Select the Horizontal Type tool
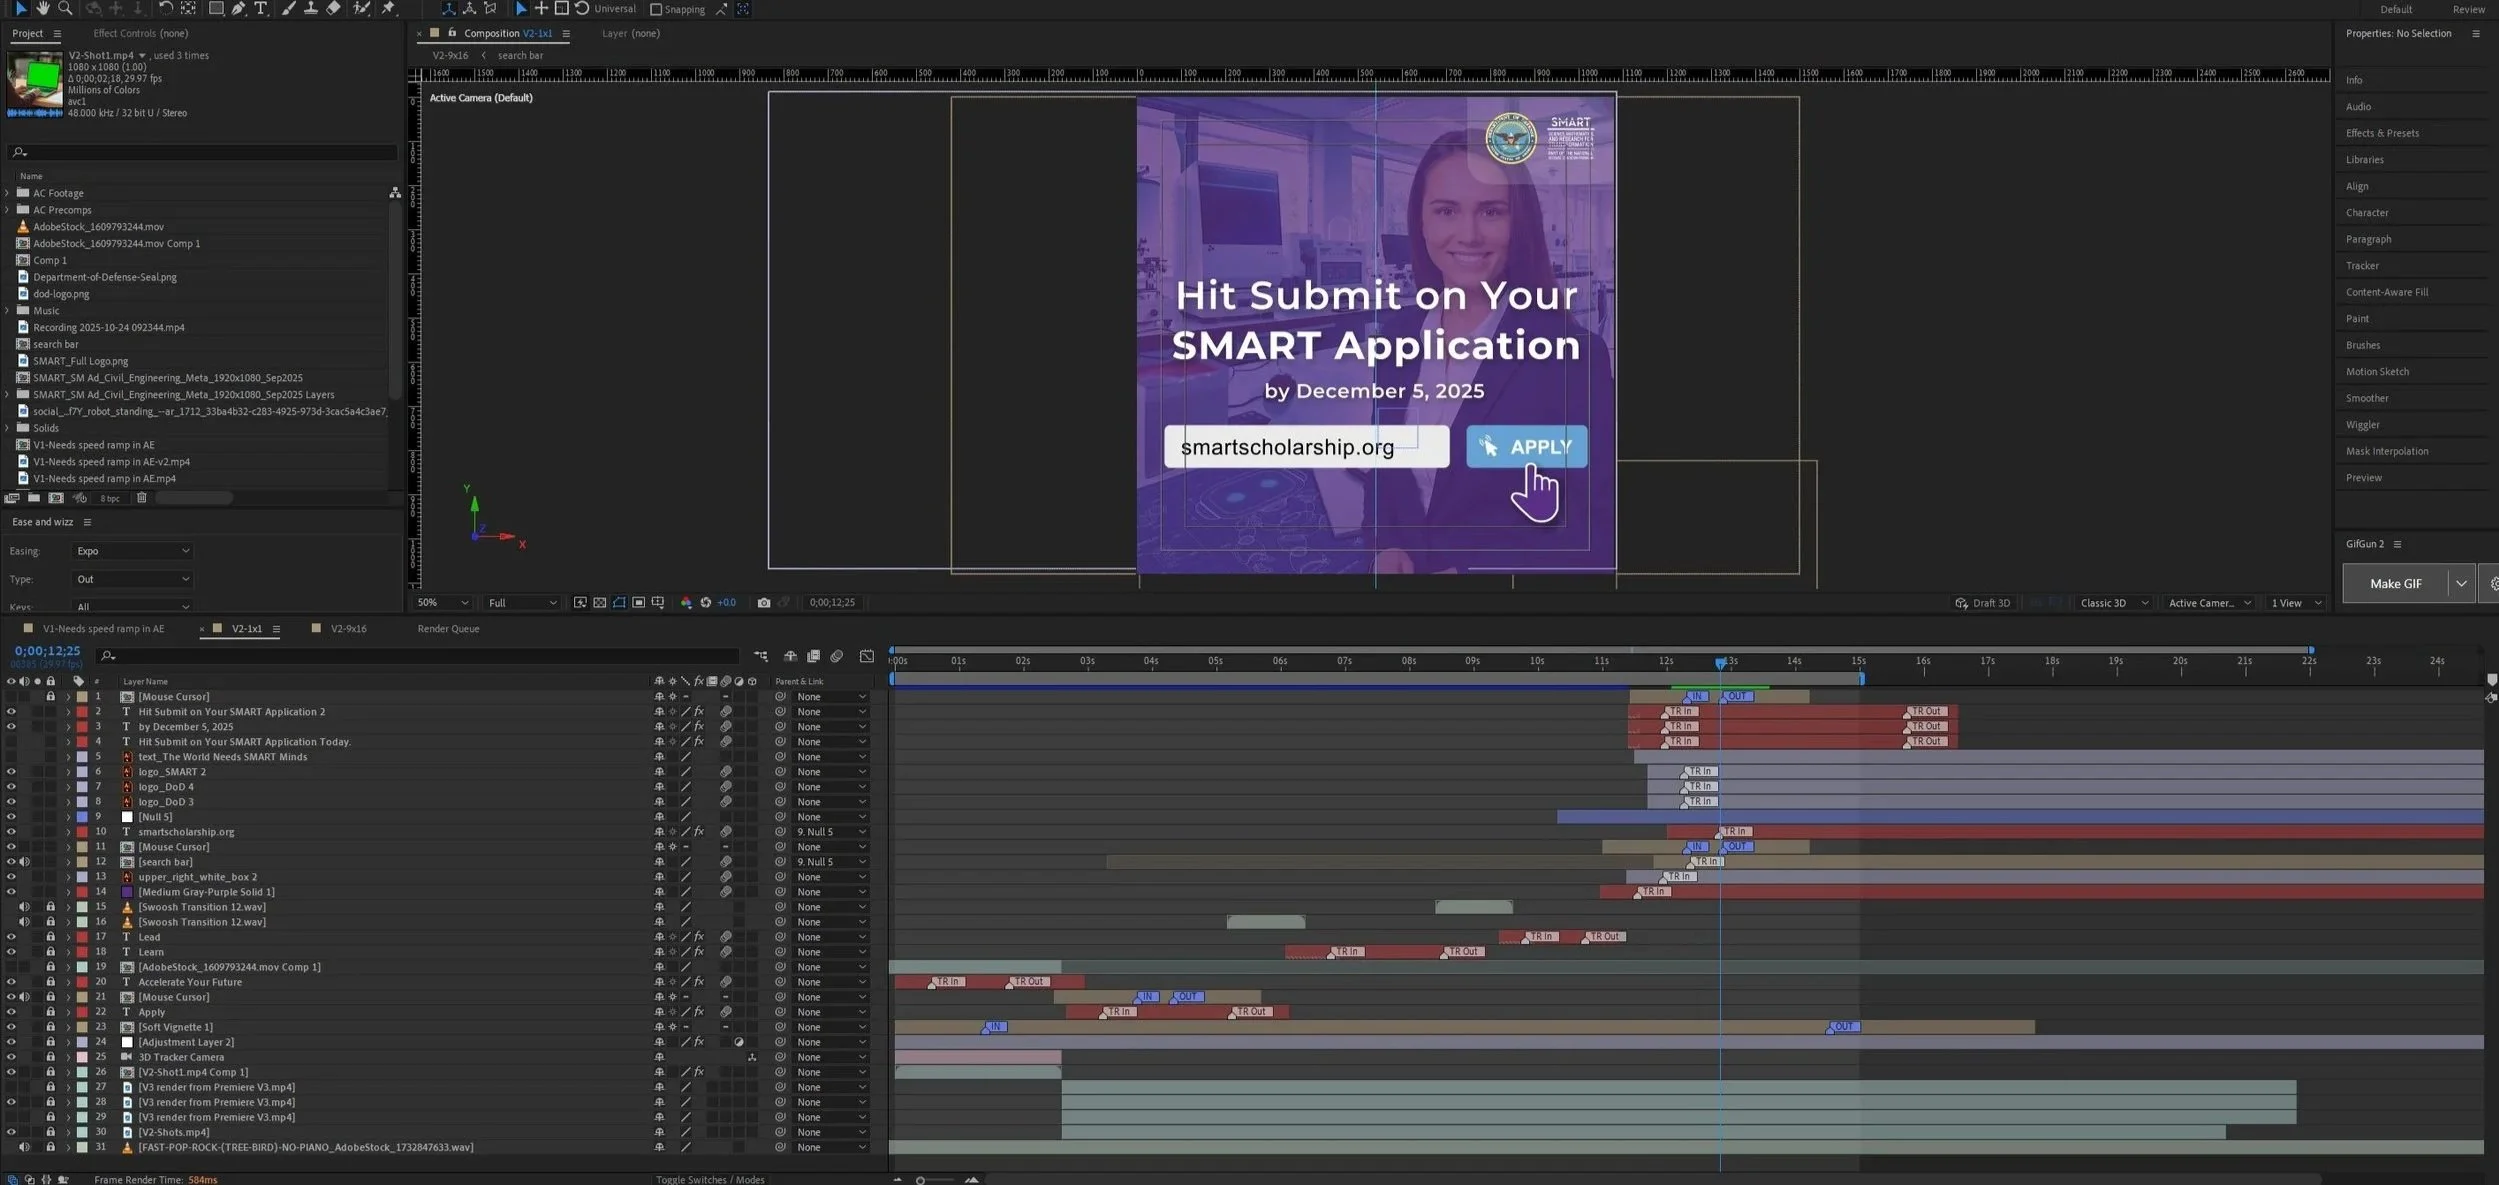This screenshot has height=1185, width=2499. [261, 8]
